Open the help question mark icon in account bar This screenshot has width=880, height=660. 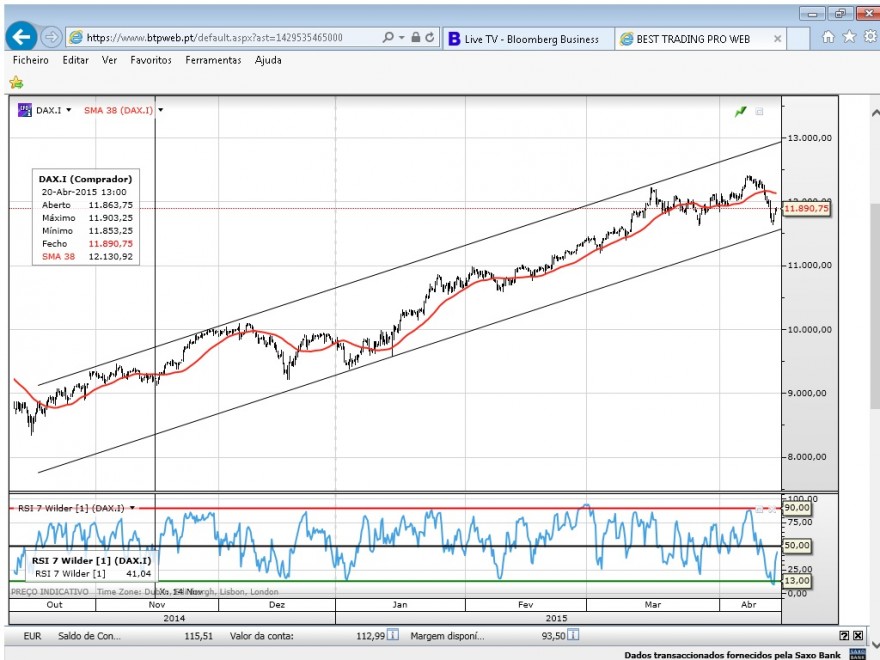(x=844, y=635)
